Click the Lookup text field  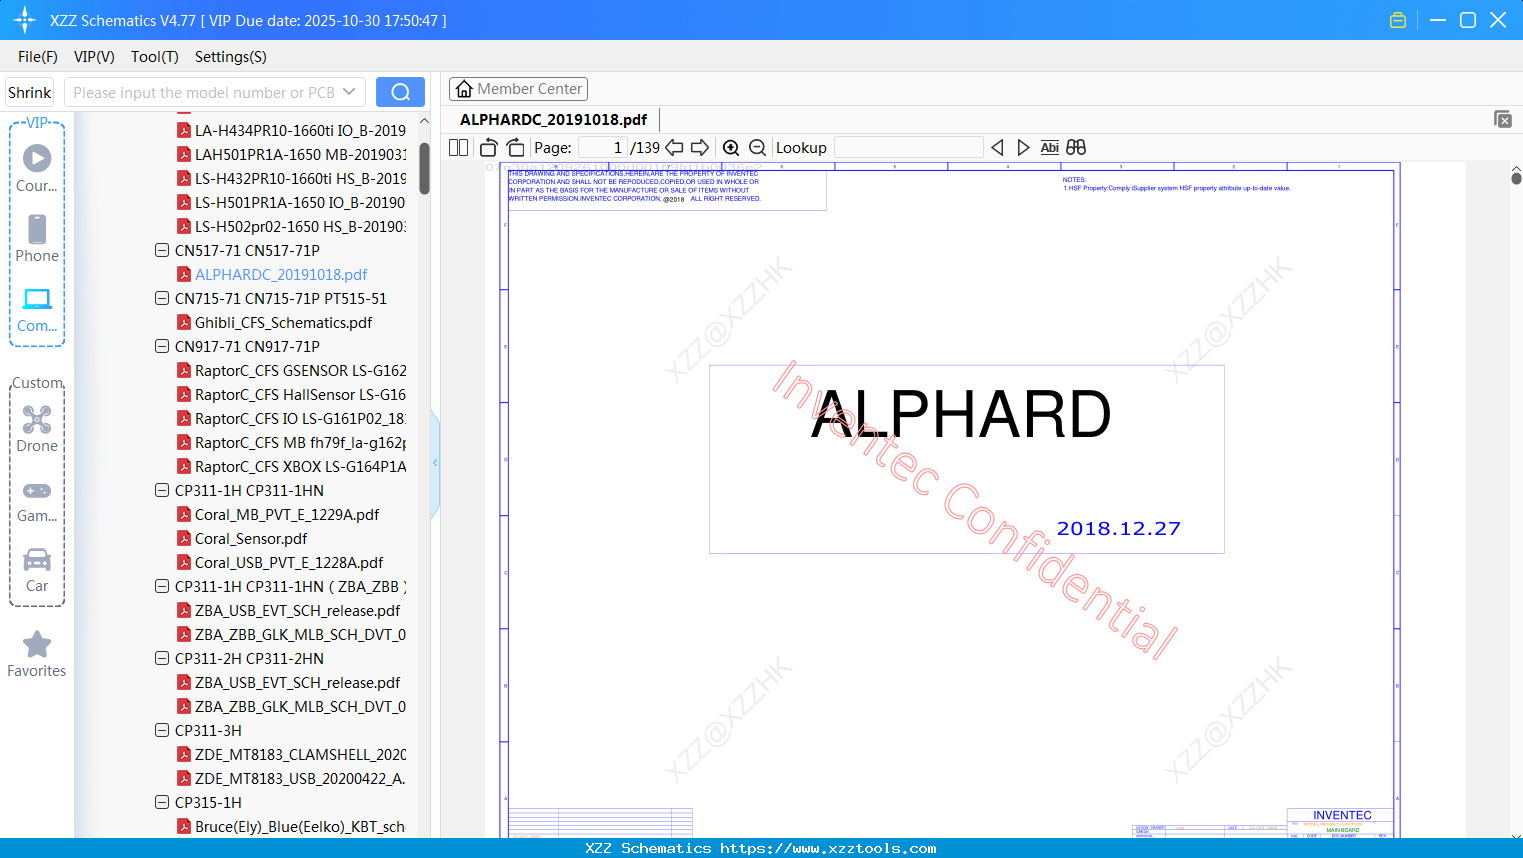point(908,147)
